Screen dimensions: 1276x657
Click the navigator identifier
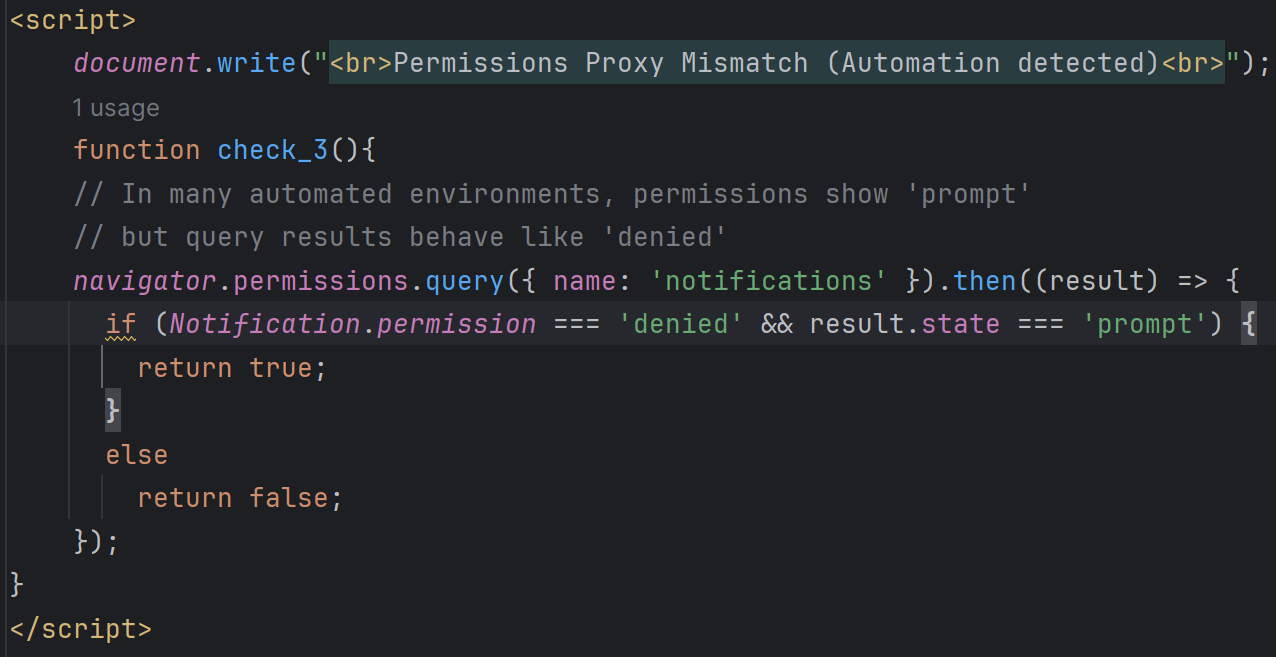click(145, 281)
